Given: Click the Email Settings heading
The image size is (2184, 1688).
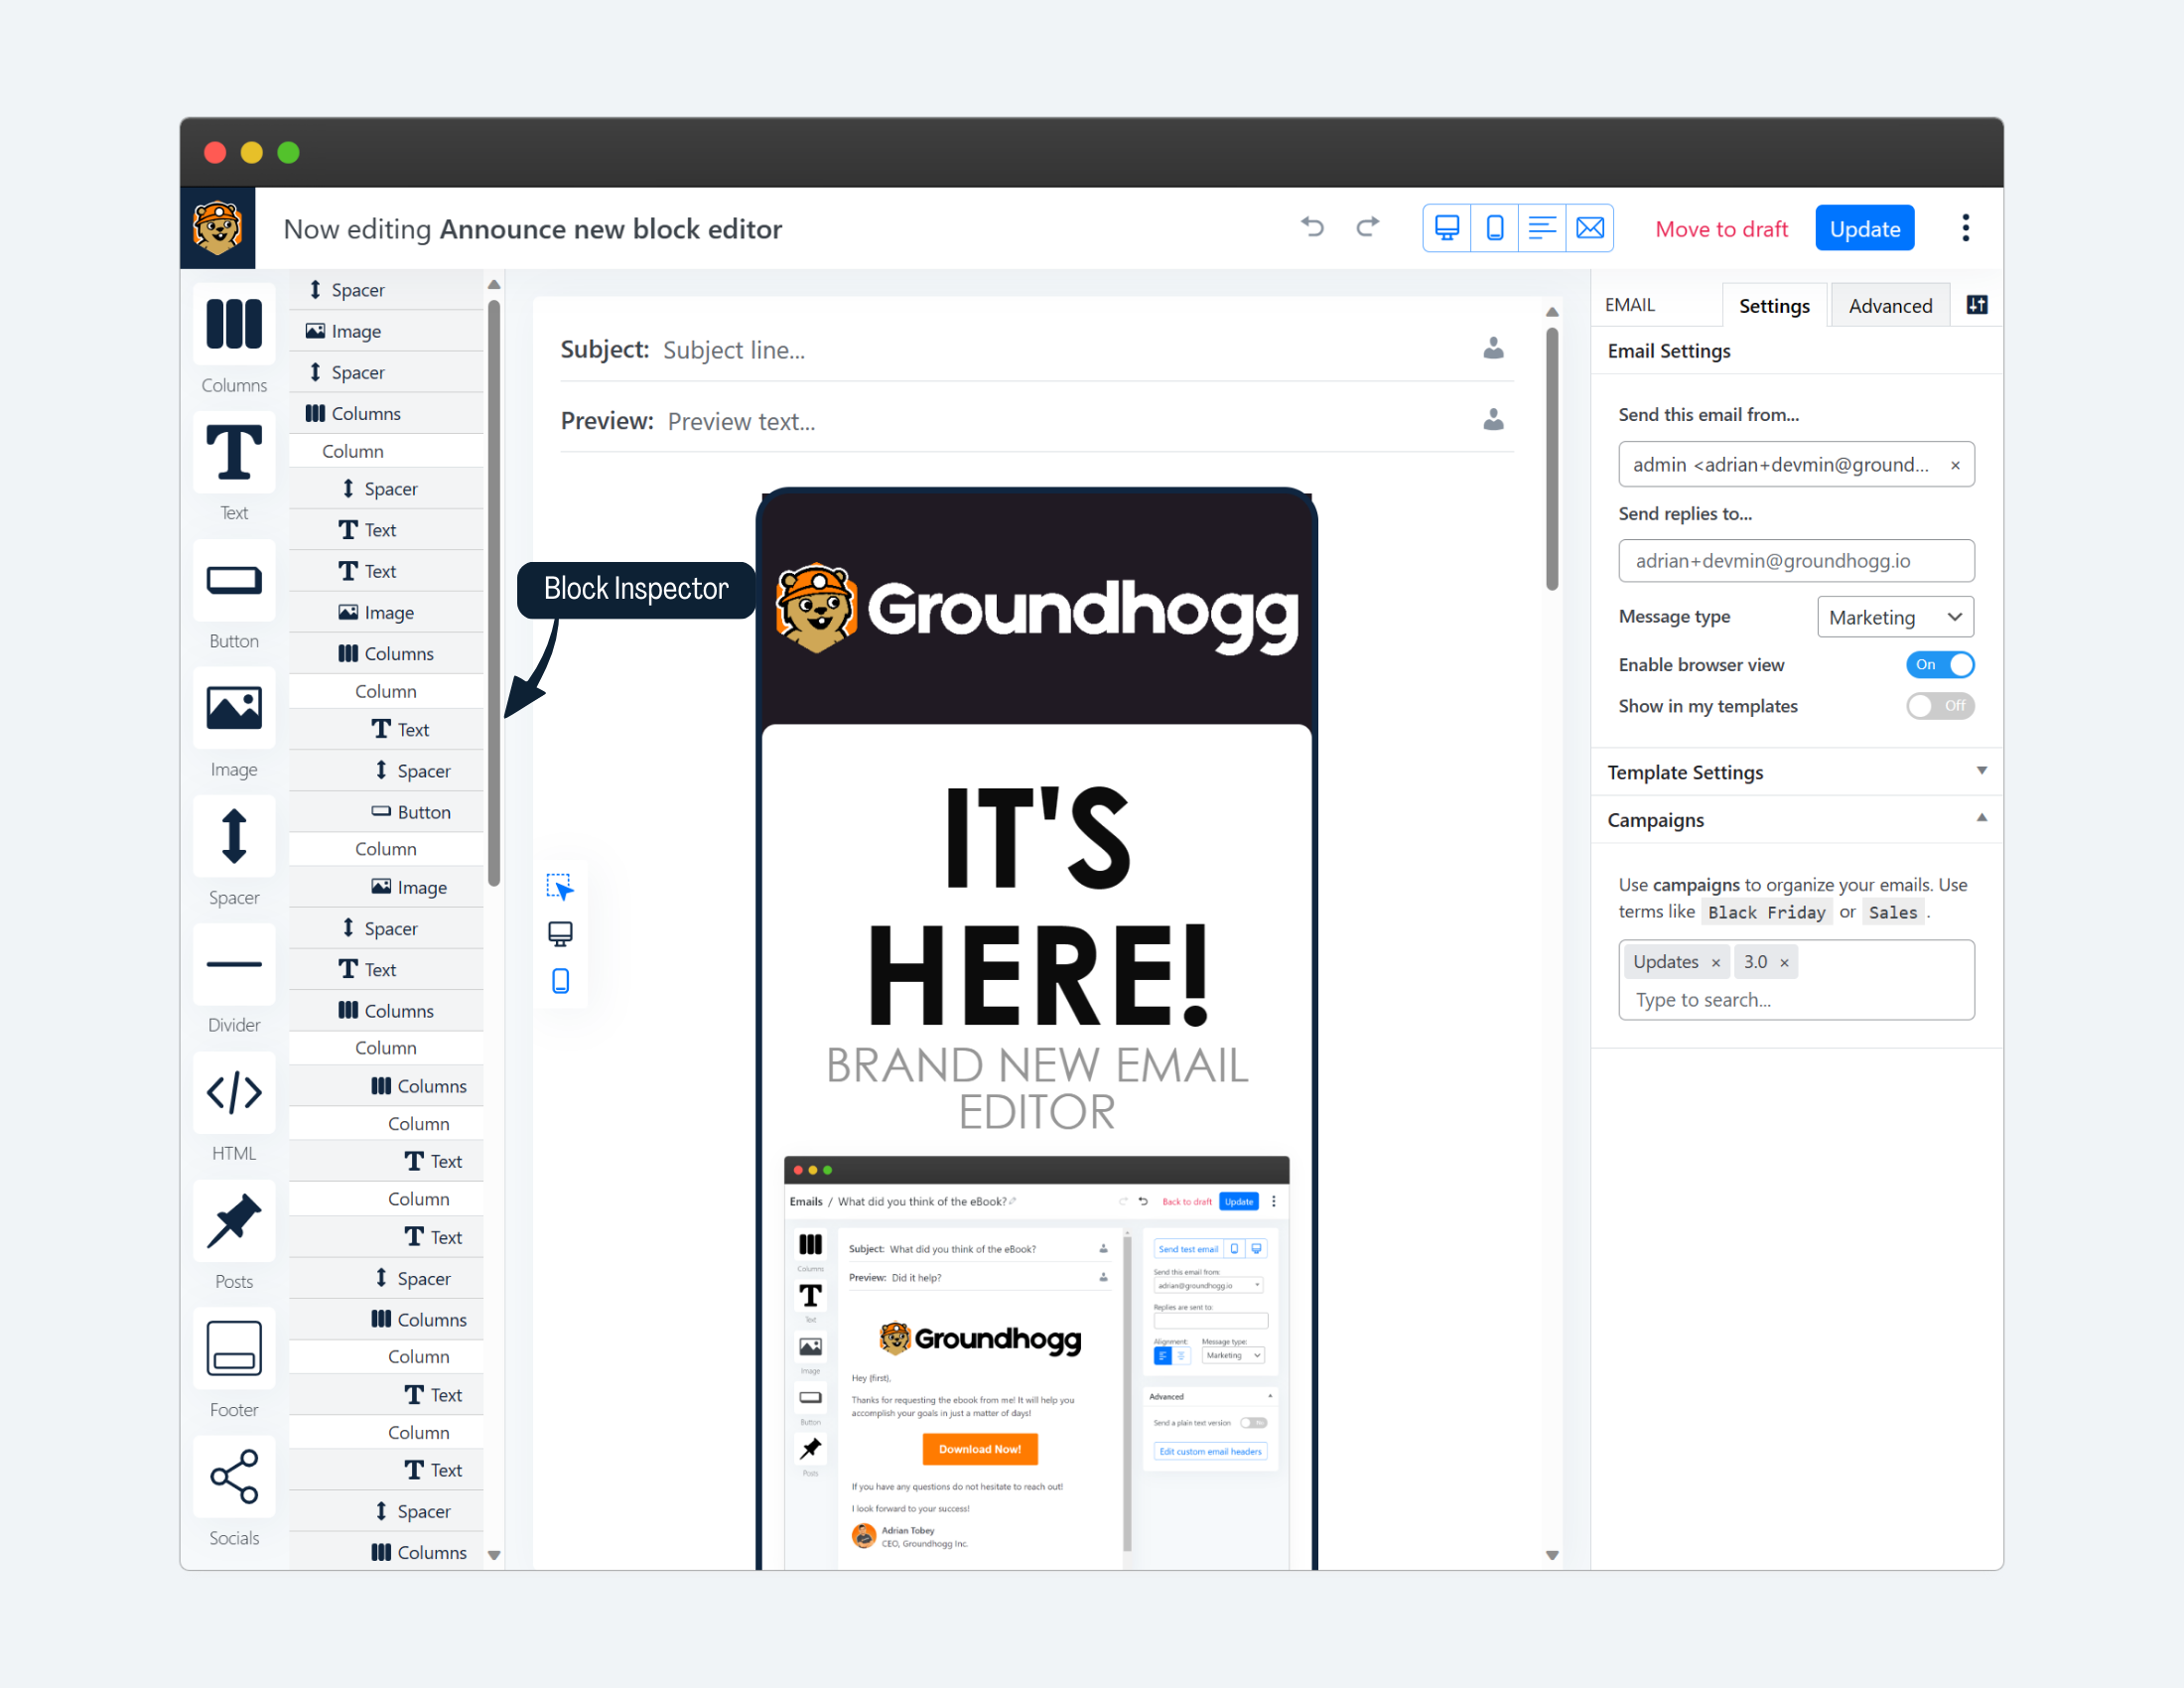Looking at the screenshot, I should tap(1669, 351).
